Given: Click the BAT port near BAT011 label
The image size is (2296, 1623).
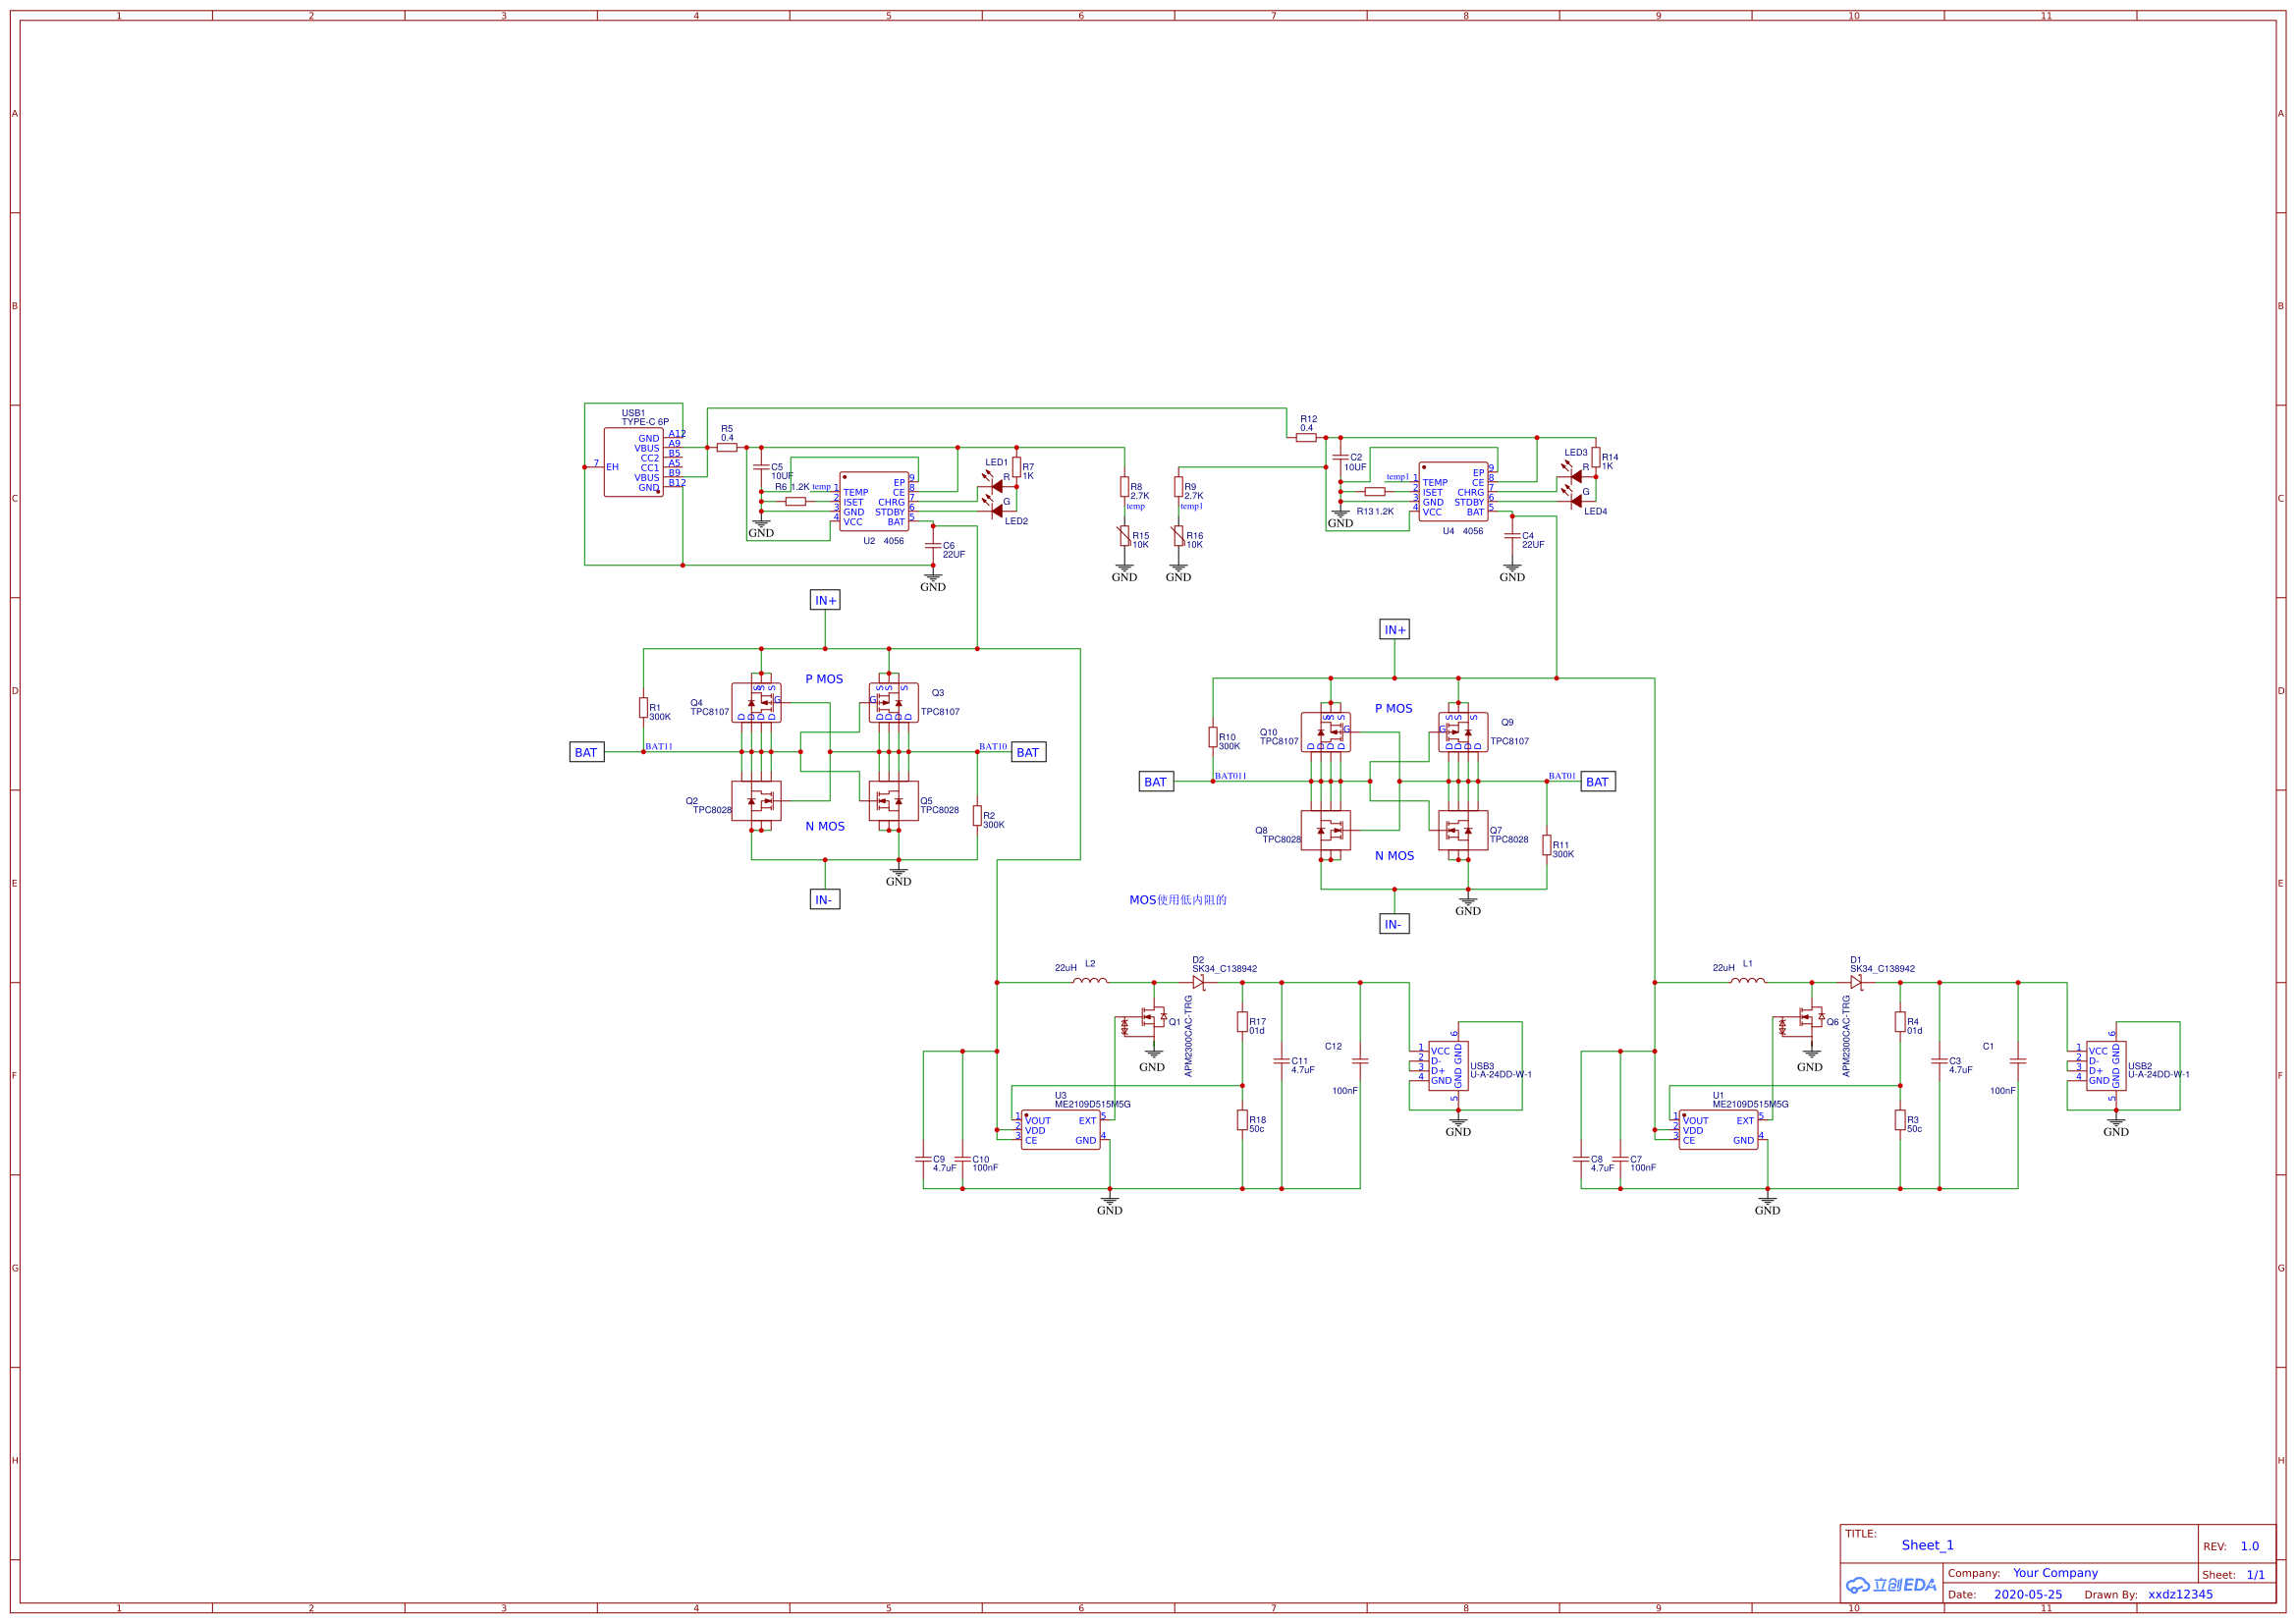Looking at the screenshot, I should 1156,781.
